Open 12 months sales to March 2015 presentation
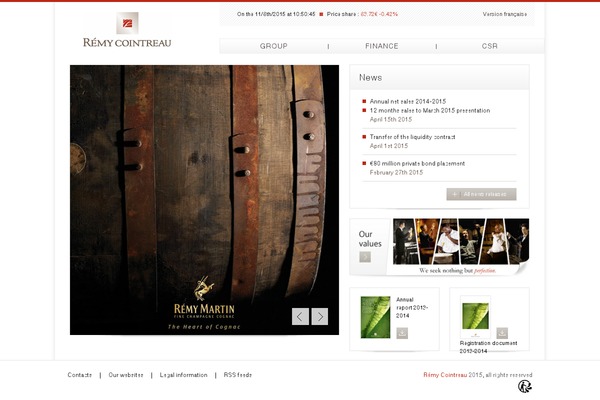This screenshot has height=400, width=600. tap(430, 110)
